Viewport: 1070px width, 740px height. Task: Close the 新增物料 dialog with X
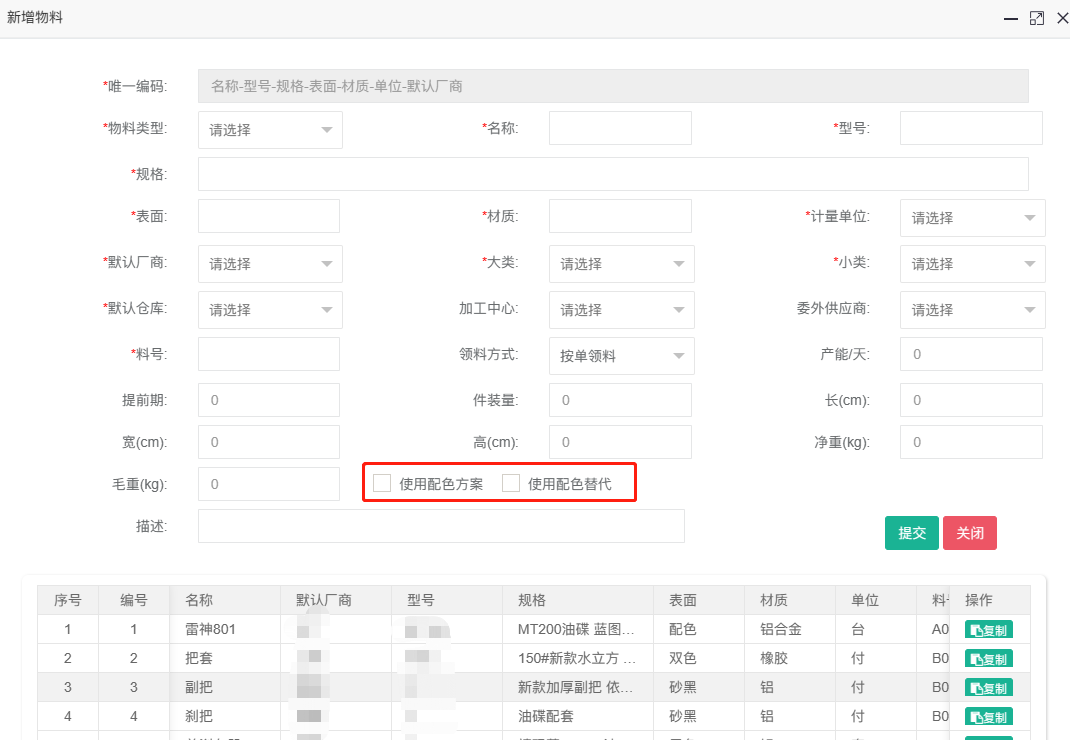1062,18
